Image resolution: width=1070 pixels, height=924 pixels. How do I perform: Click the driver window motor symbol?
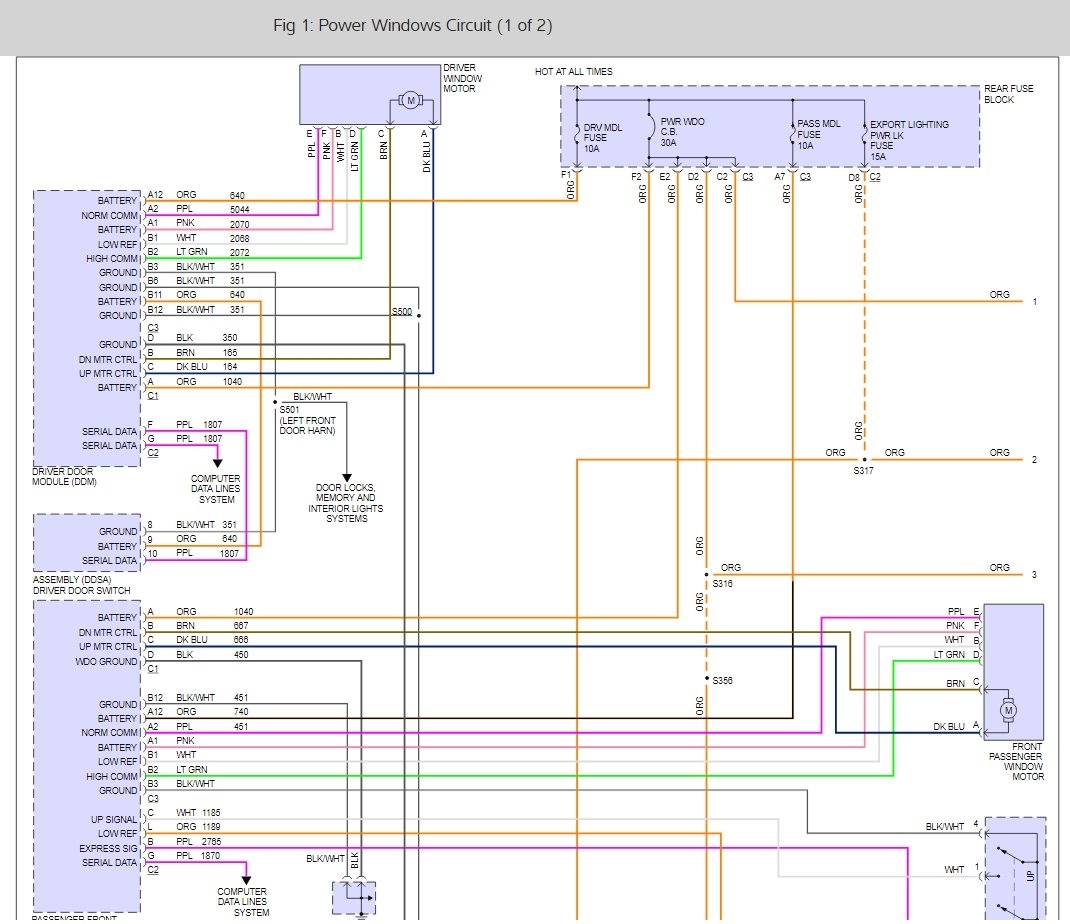(x=409, y=100)
